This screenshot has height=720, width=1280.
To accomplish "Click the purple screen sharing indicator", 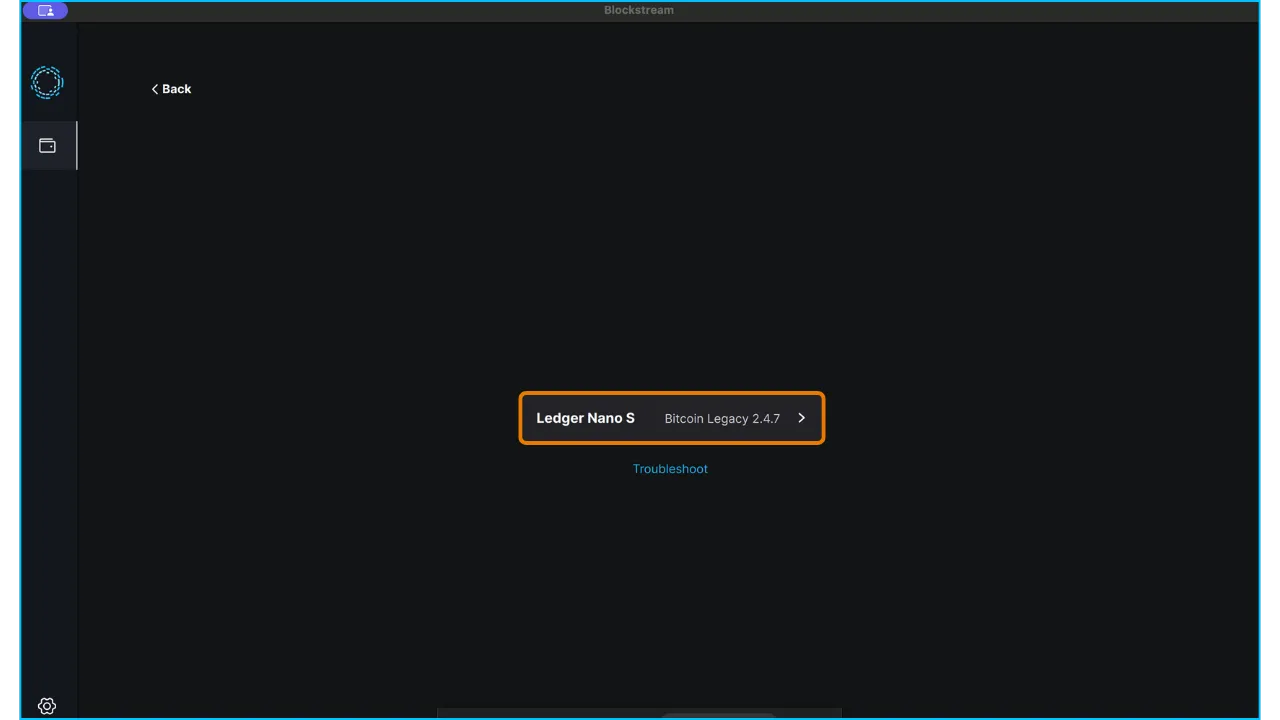I will pyautogui.click(x=45, y=11).
